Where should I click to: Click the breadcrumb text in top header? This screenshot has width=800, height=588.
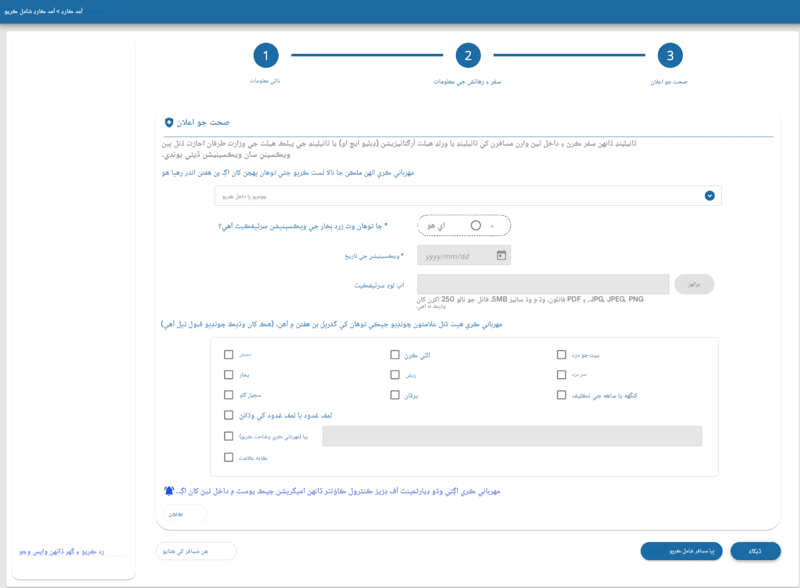[44, 11]
